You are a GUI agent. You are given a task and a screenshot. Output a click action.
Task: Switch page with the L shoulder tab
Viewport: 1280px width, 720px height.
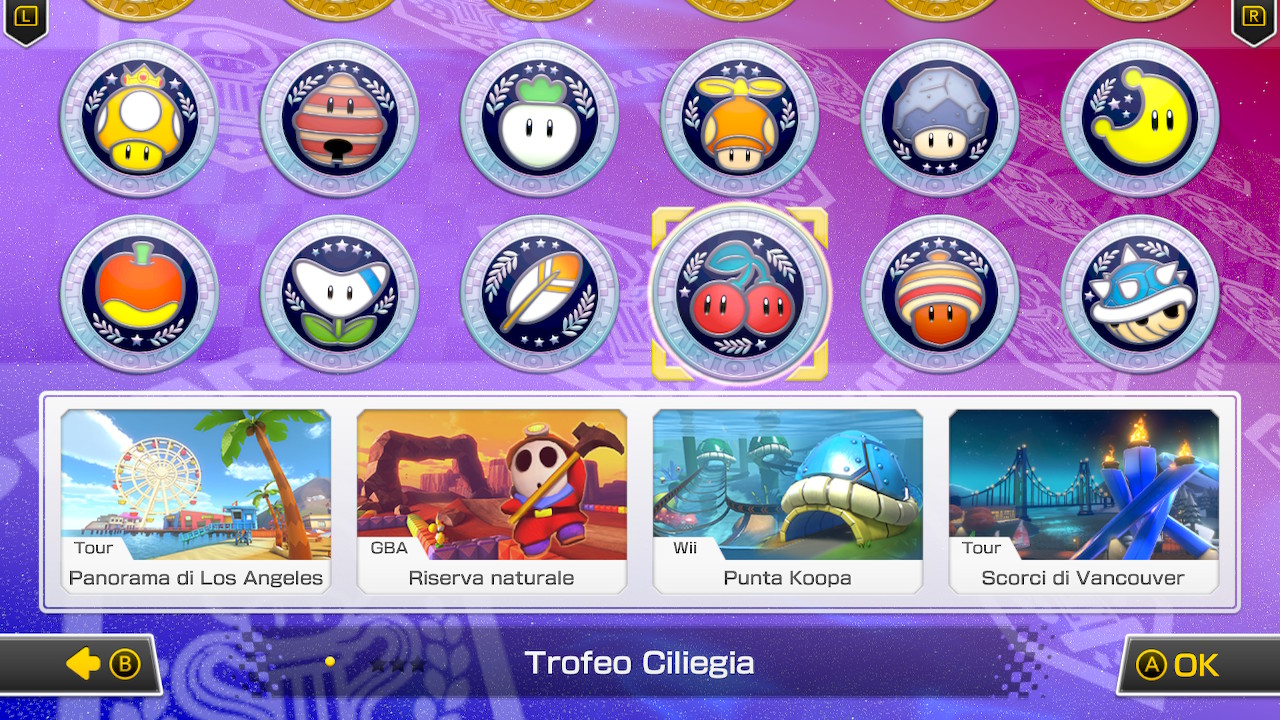(x=25, y=21)
